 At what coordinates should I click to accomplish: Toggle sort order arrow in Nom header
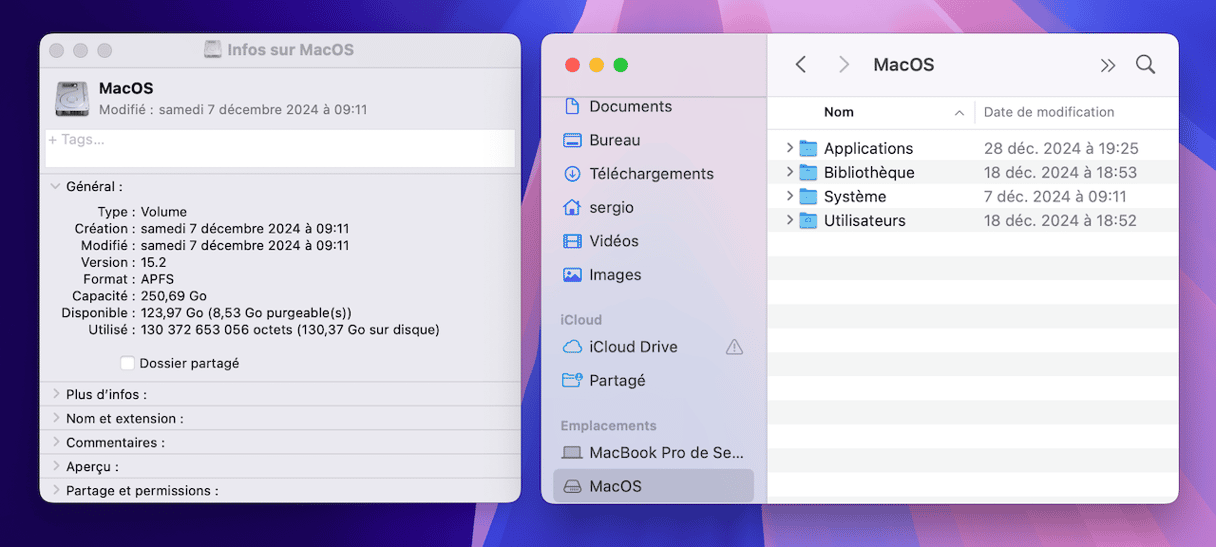pyautogui.click(x=960, y=113)
